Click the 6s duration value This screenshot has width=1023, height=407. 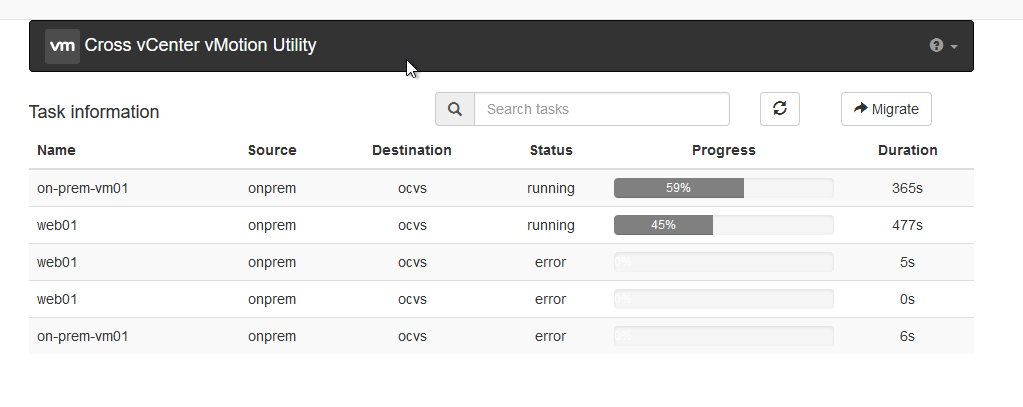pos(907,337)
